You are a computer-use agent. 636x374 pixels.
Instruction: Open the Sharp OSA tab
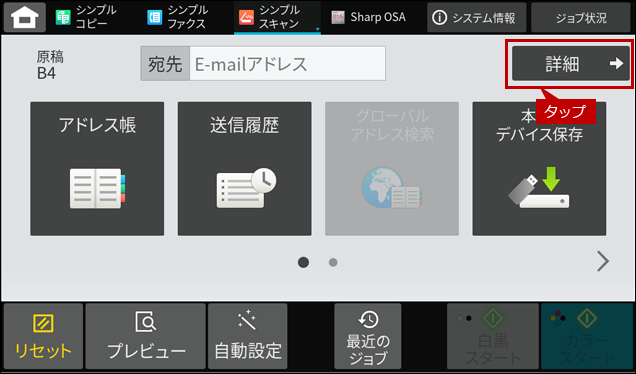click(x=369, y=17)
